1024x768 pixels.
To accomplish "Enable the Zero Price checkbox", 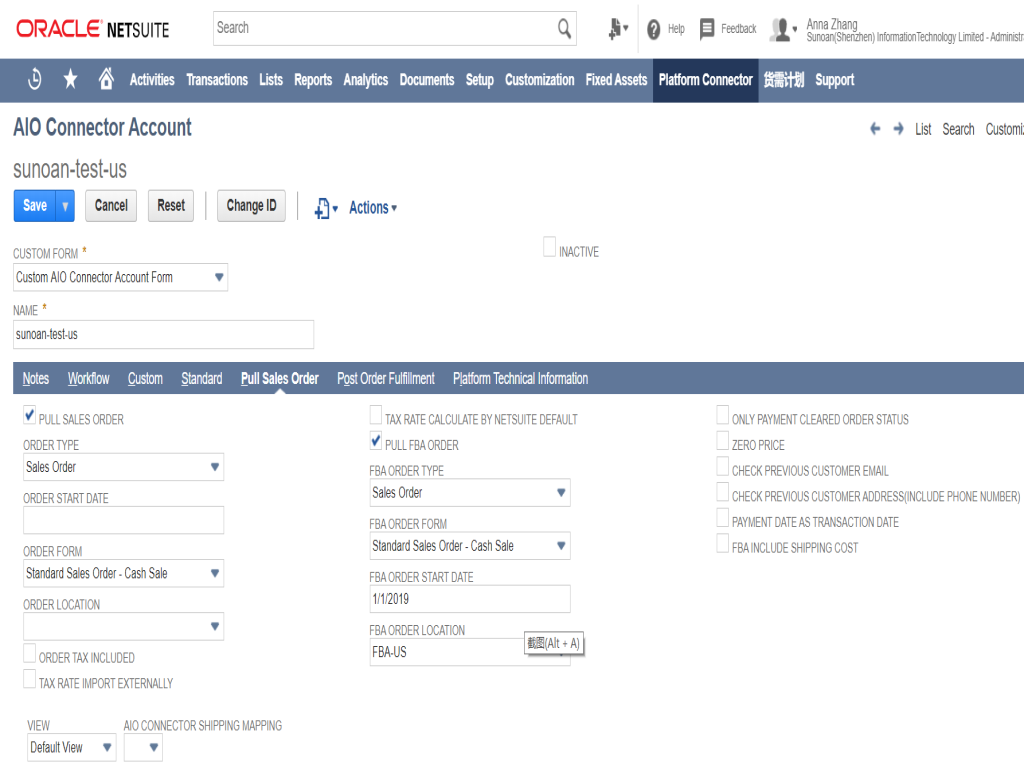I will (x=722, y=441).
